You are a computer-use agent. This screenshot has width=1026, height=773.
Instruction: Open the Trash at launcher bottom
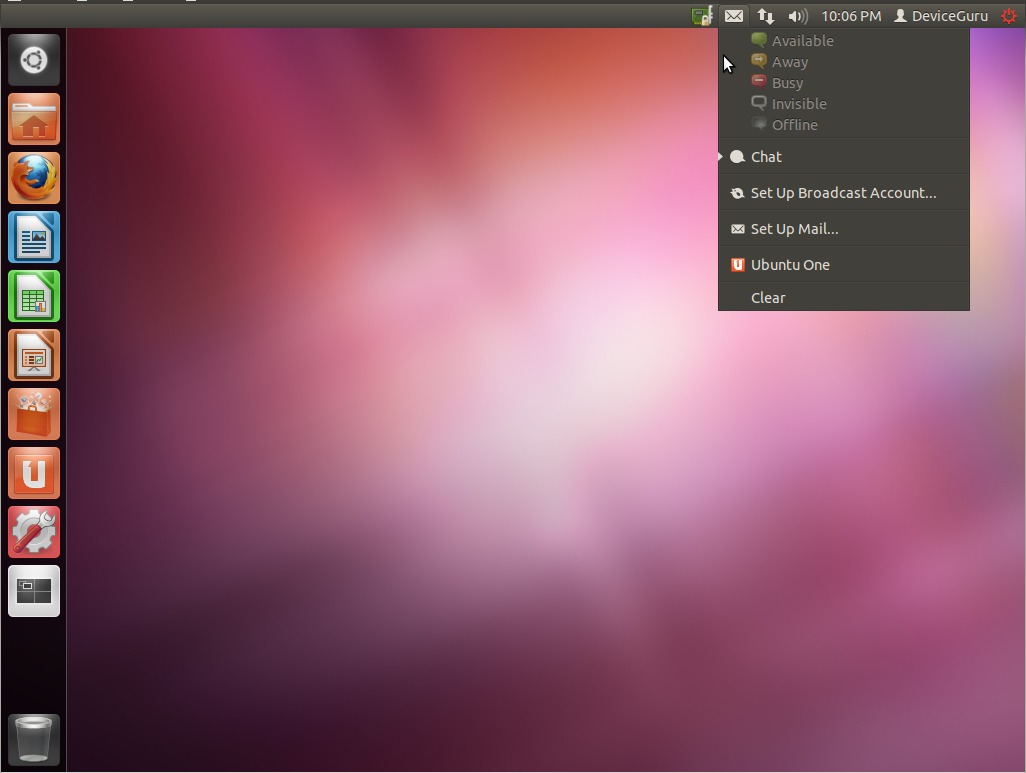(34, 740)
